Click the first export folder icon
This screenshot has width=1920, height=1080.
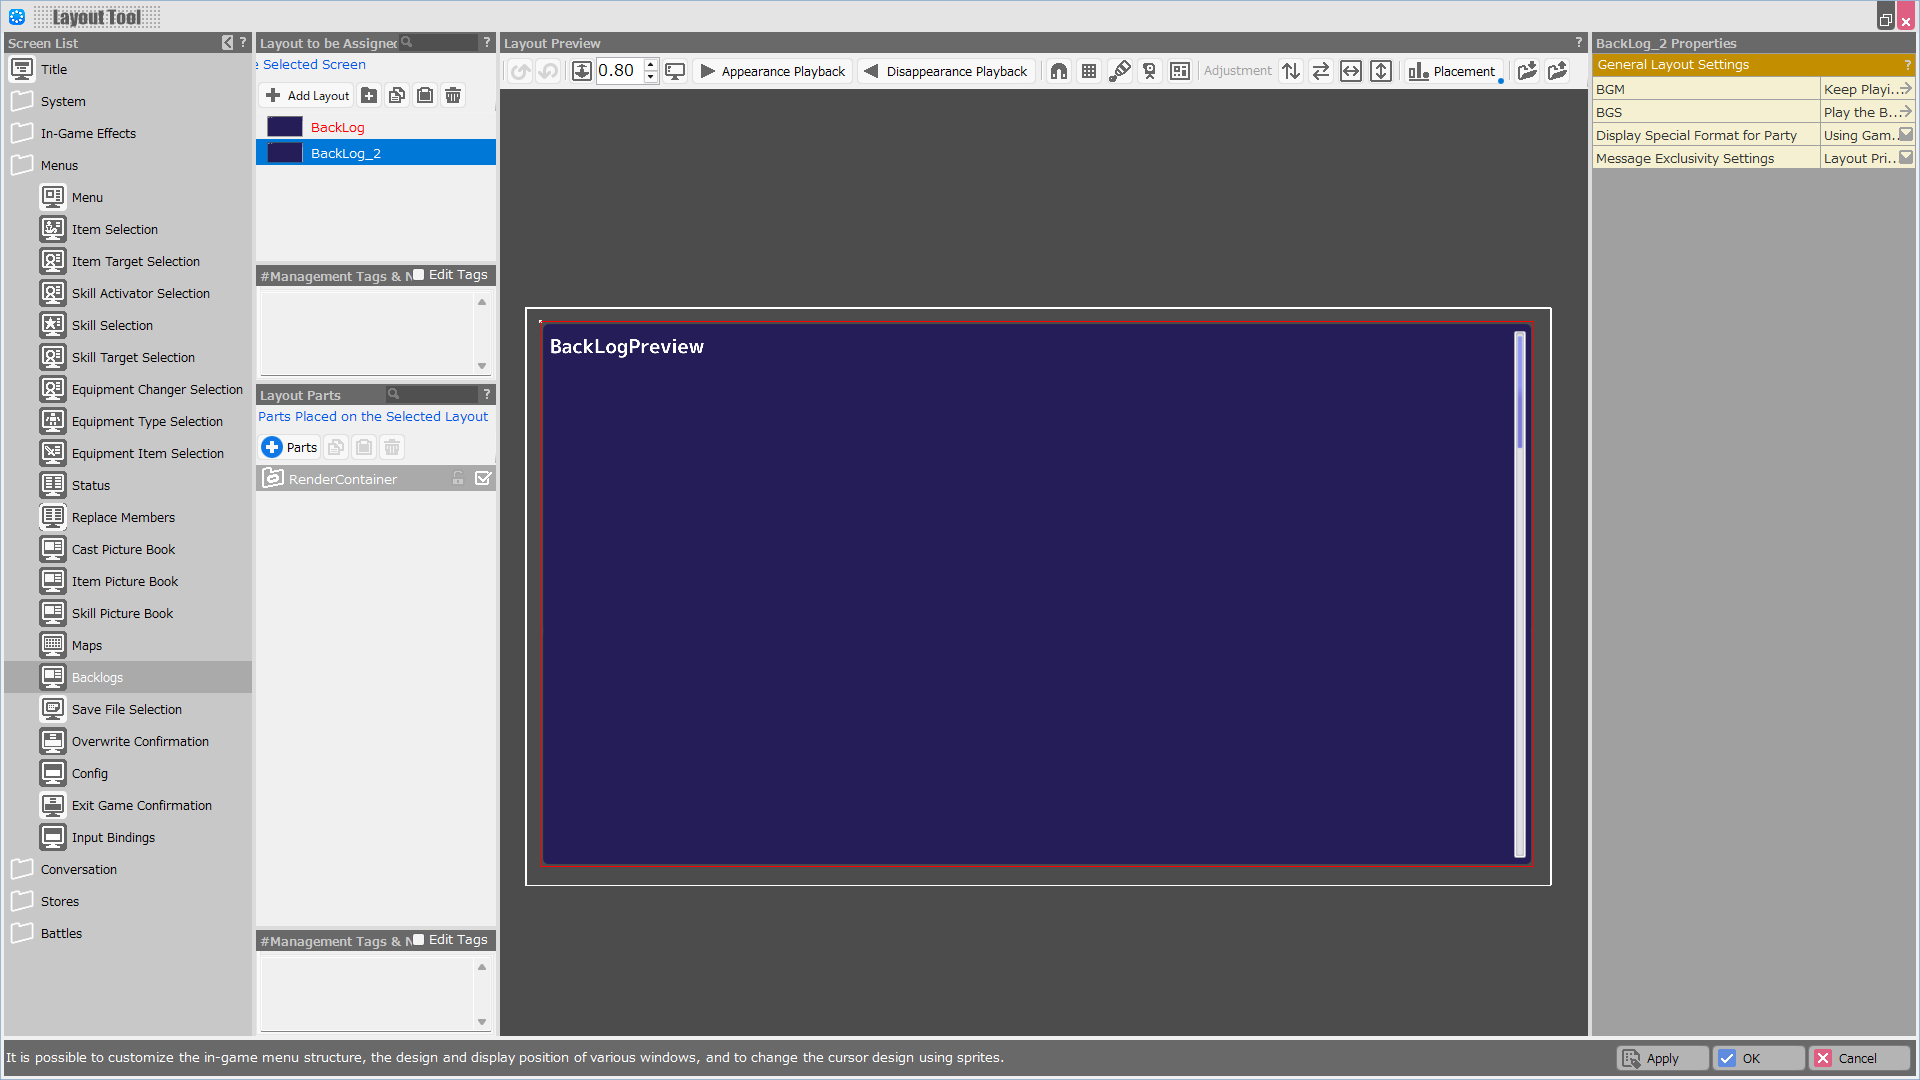pyautogui.click(x=1527, y=71)
